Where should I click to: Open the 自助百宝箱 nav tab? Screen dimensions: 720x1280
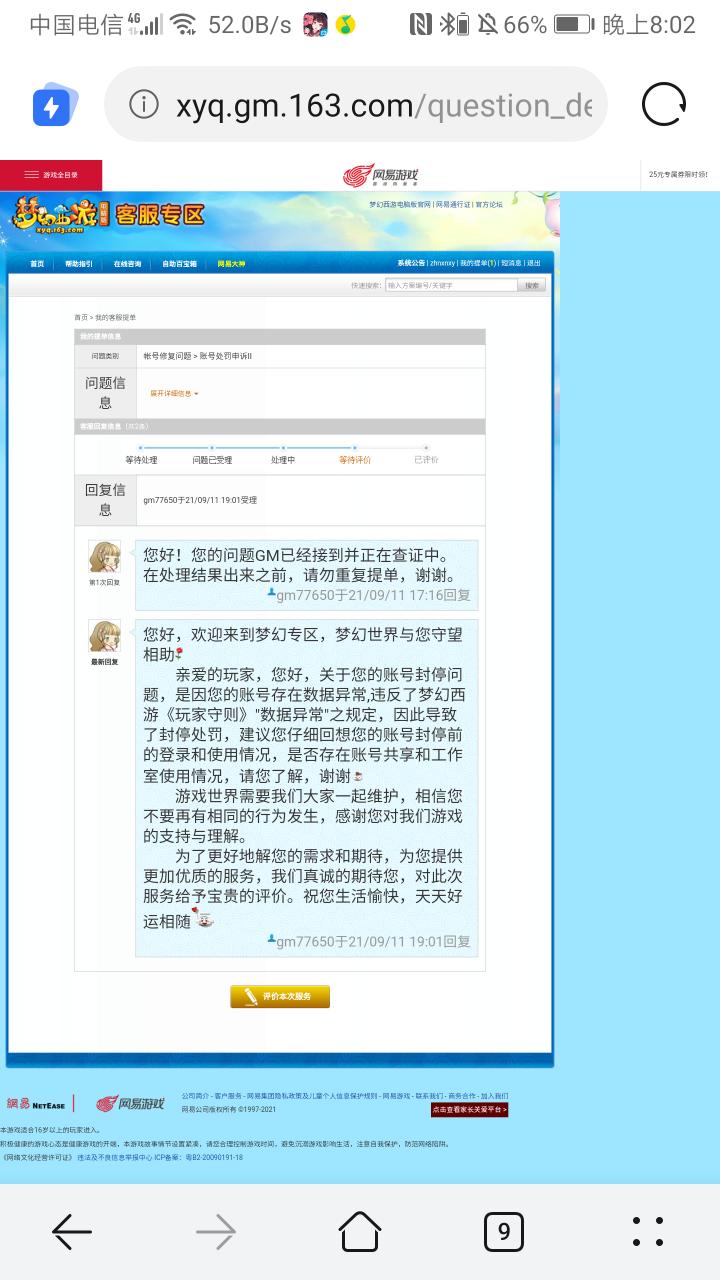(x=180, y=264)
